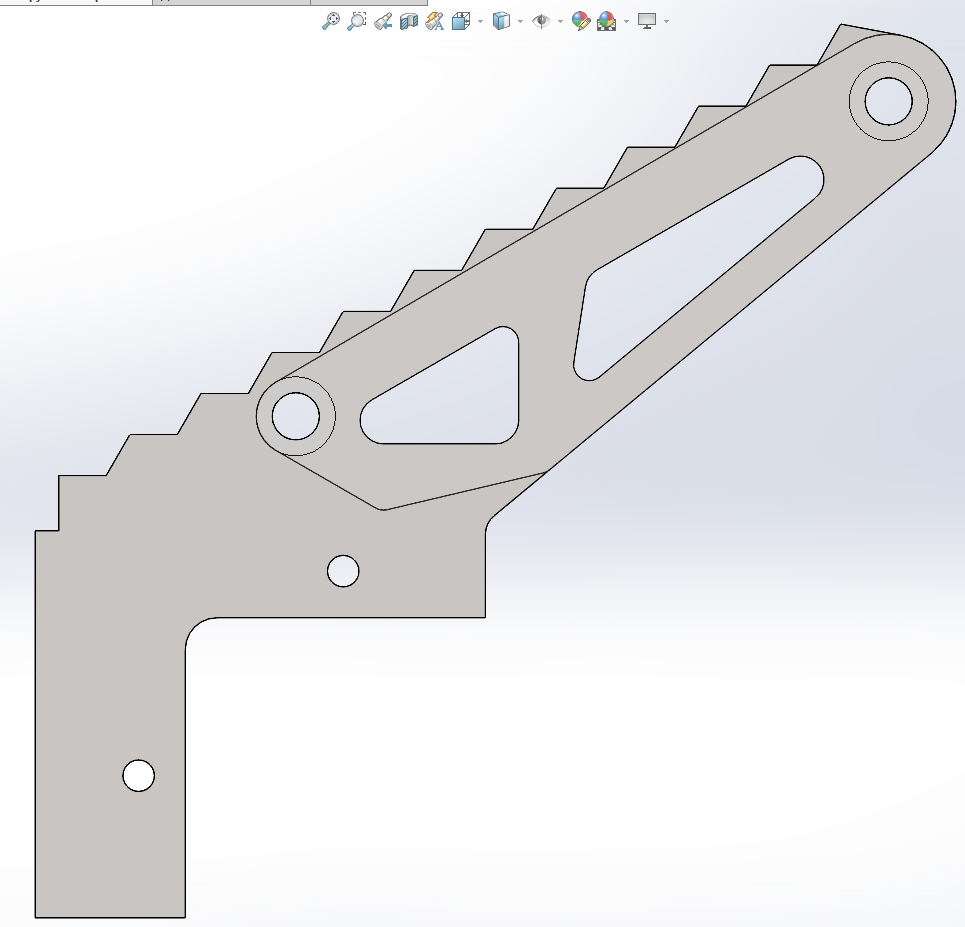Image resolution: width=965 pixels, height=927 pixels.
Task: Expand the View Settings dropdown arrow
Action: [x=666, y=21]
